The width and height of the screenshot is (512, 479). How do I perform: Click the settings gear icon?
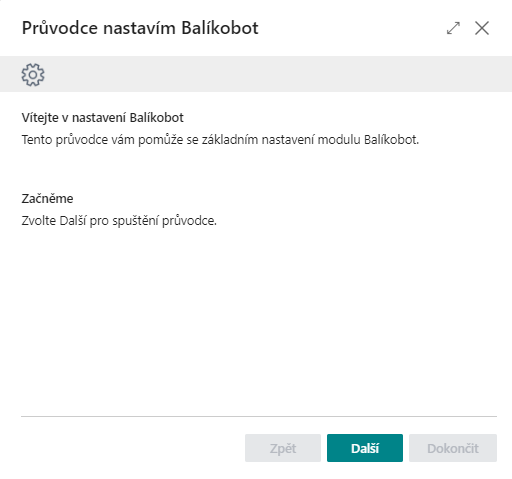coord(33,75)
